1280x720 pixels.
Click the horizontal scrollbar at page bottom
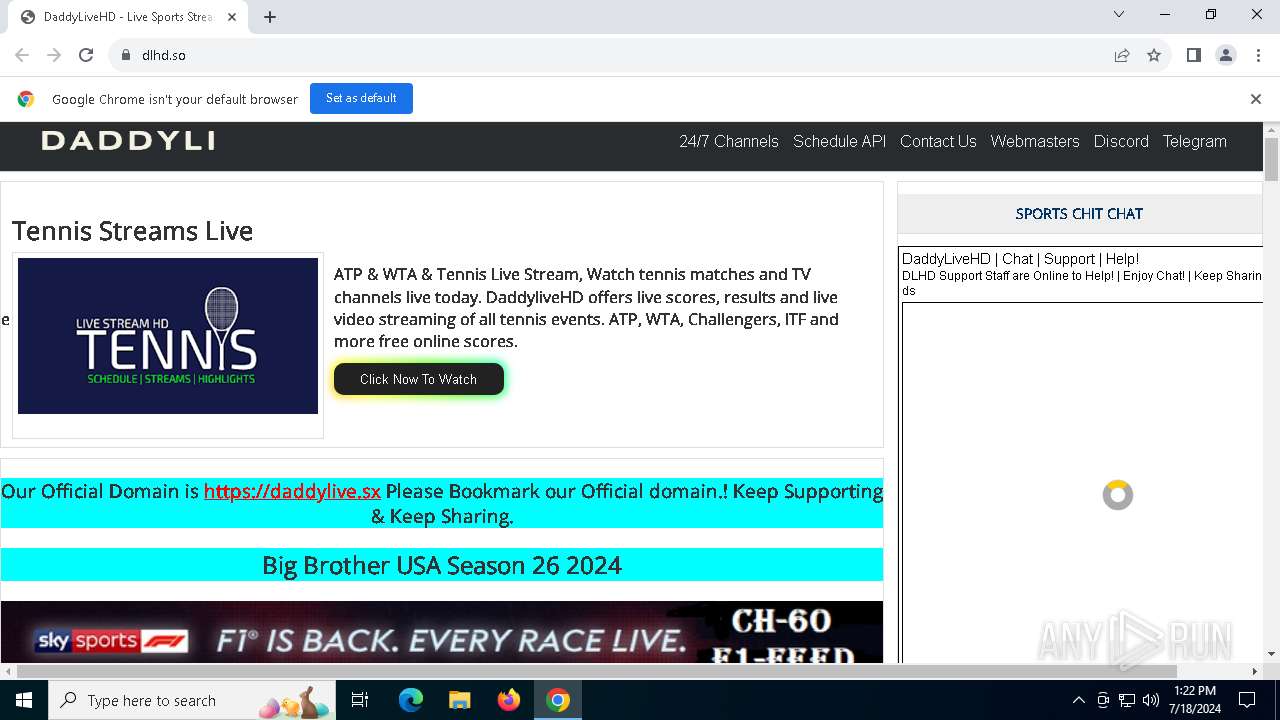[596, 671]
